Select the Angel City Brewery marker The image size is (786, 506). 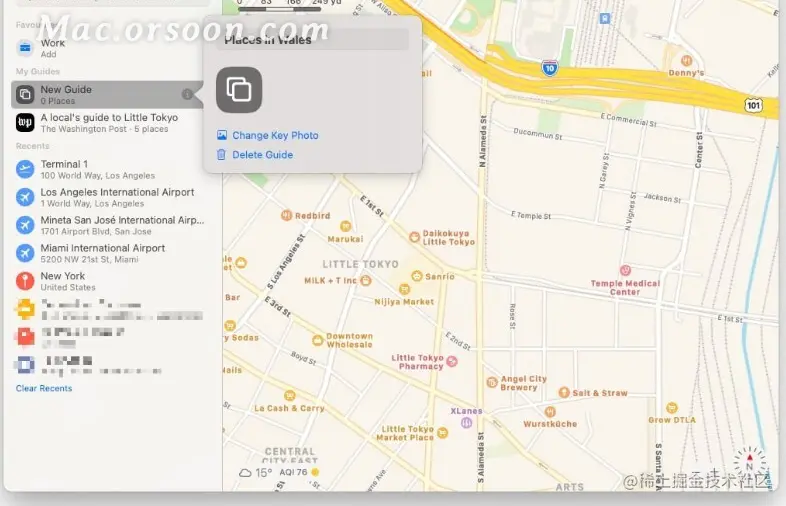(x=492, y=383)
